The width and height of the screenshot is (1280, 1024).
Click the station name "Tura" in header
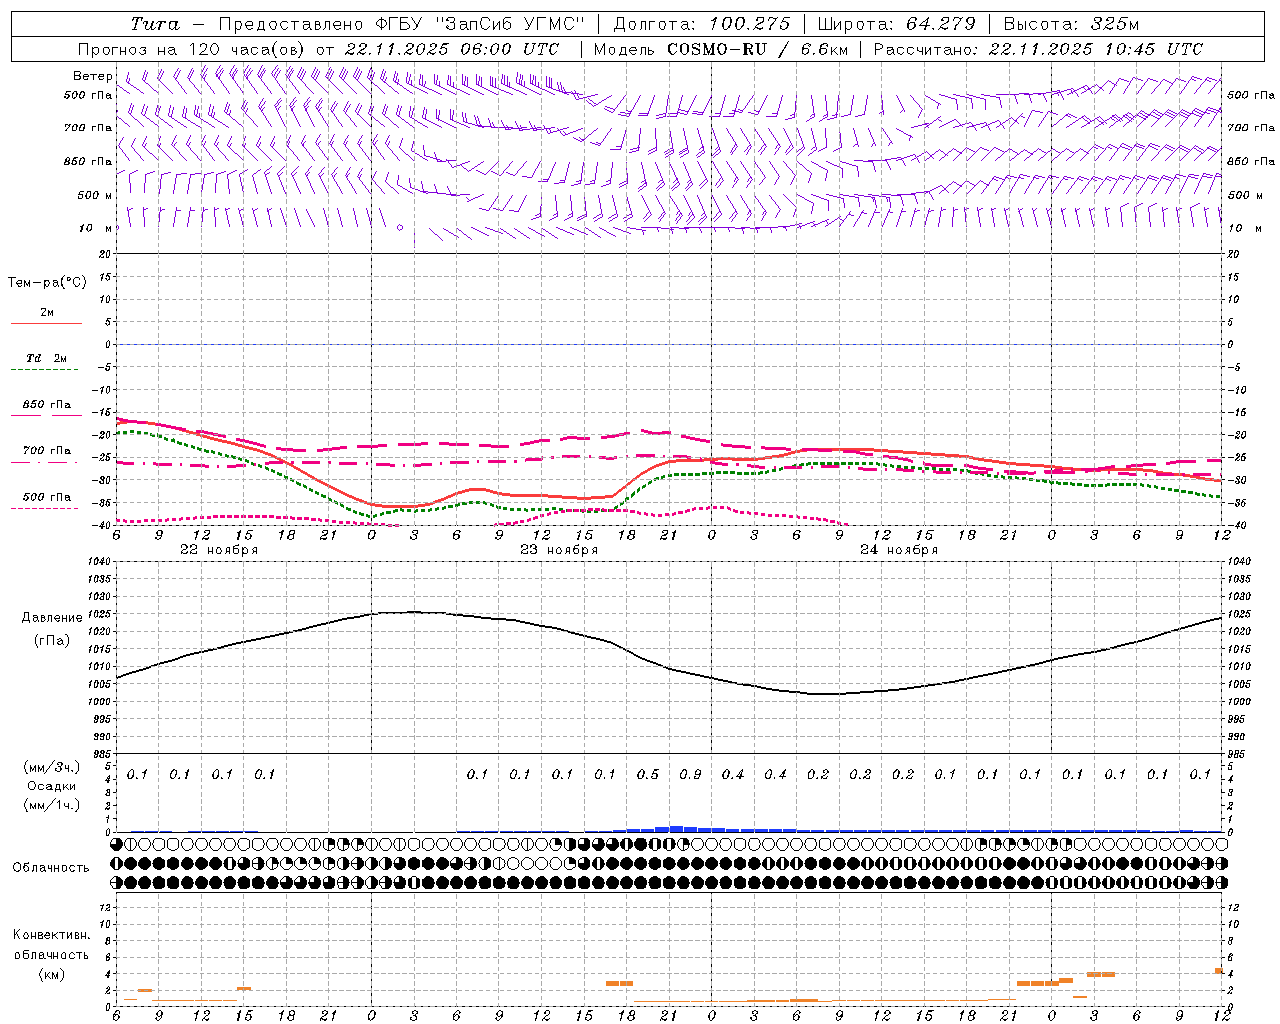tap(155, 24)
